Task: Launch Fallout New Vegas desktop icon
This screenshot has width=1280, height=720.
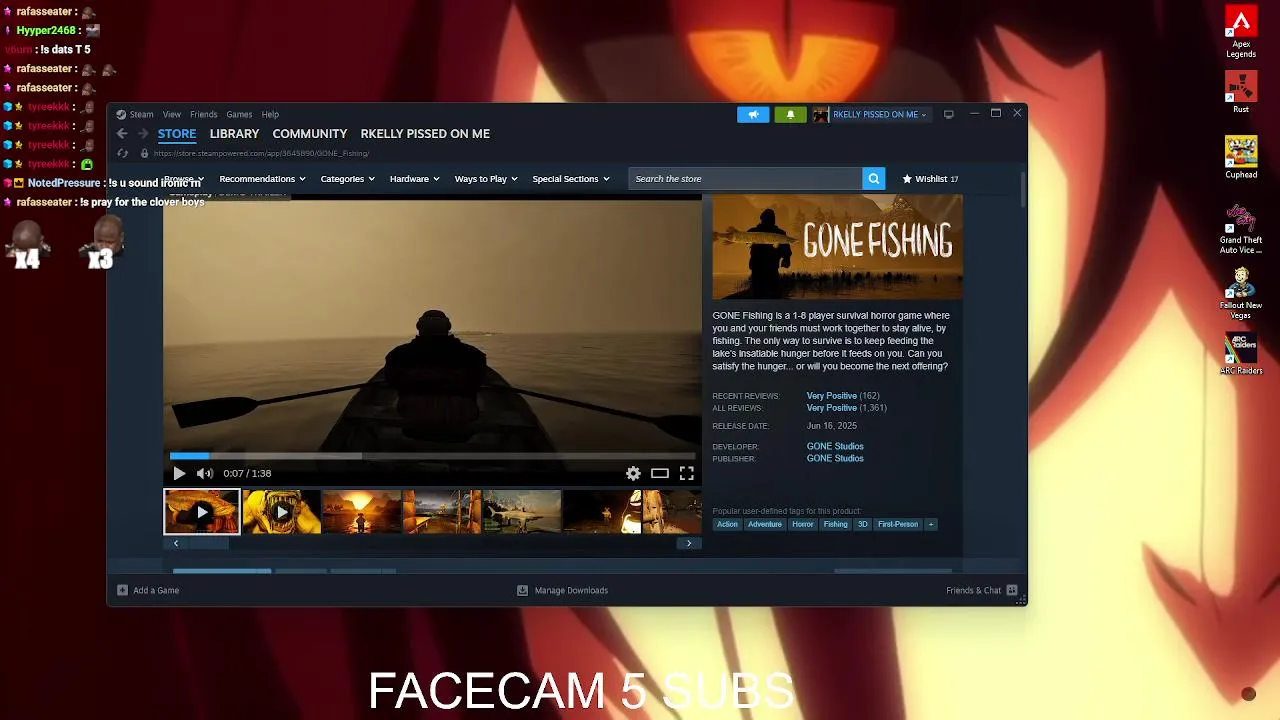Action: click(x=1241, y=294)
